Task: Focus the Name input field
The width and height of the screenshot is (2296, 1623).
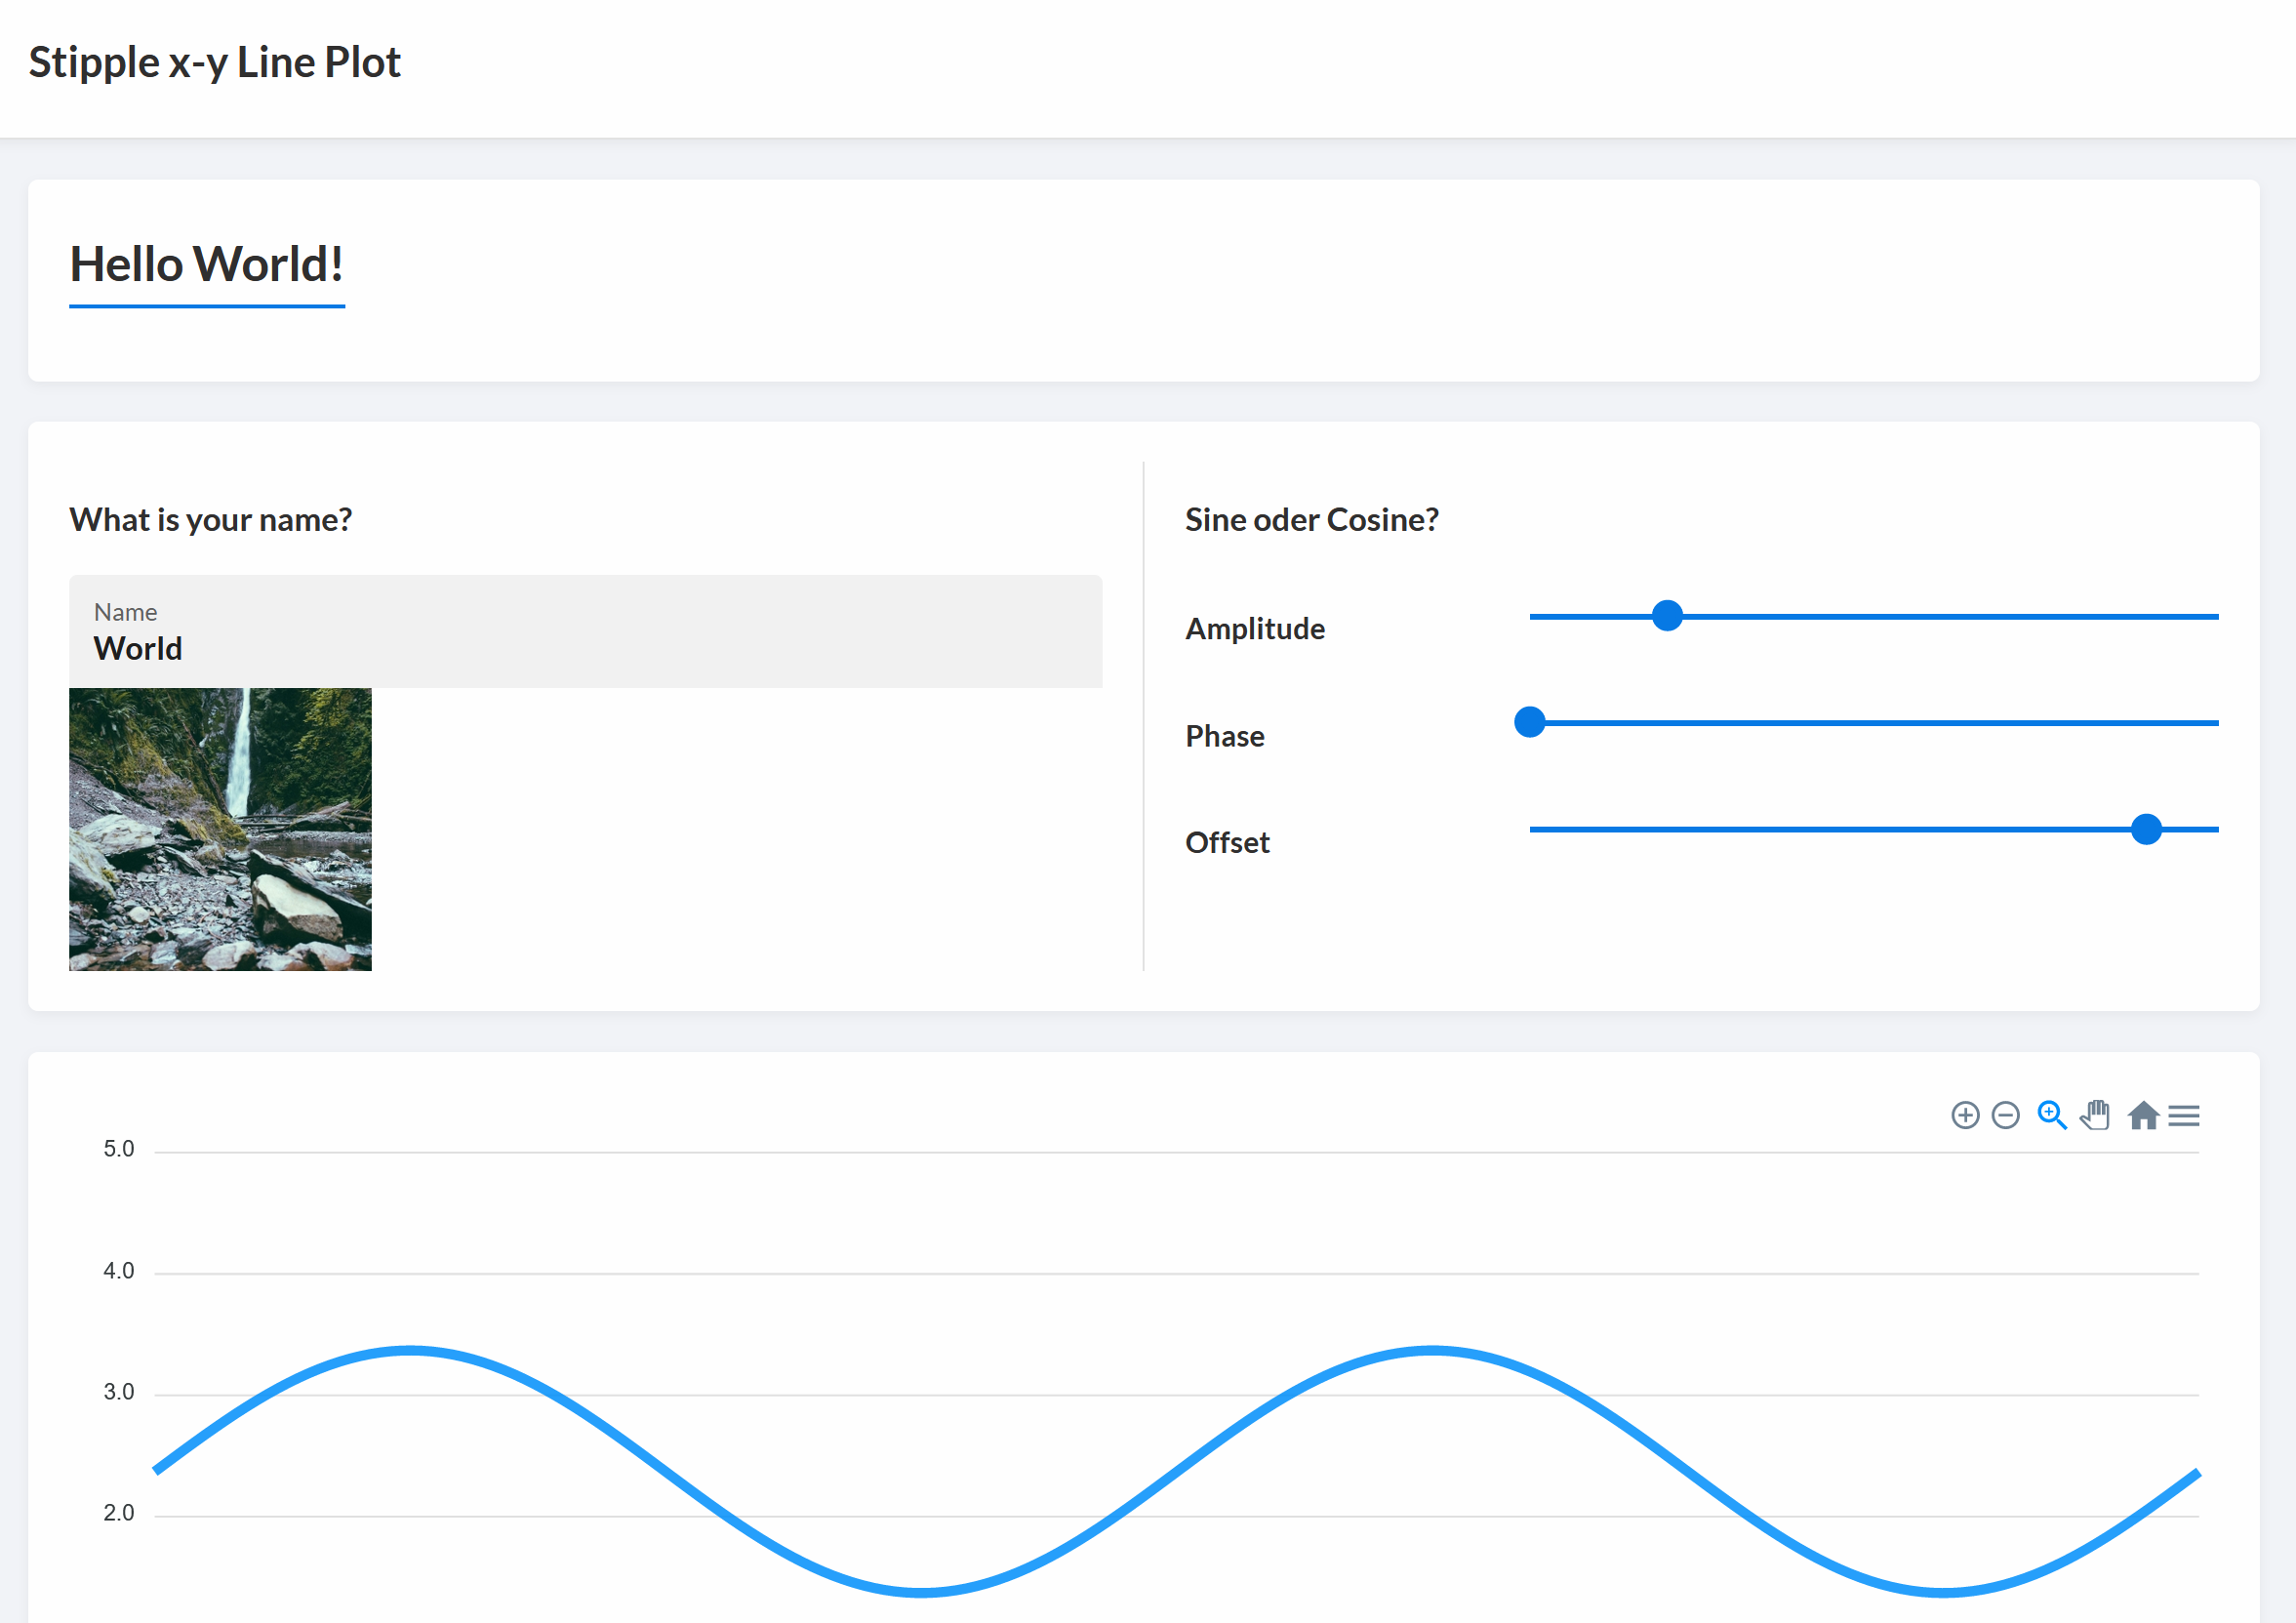Action: point(585,647)
